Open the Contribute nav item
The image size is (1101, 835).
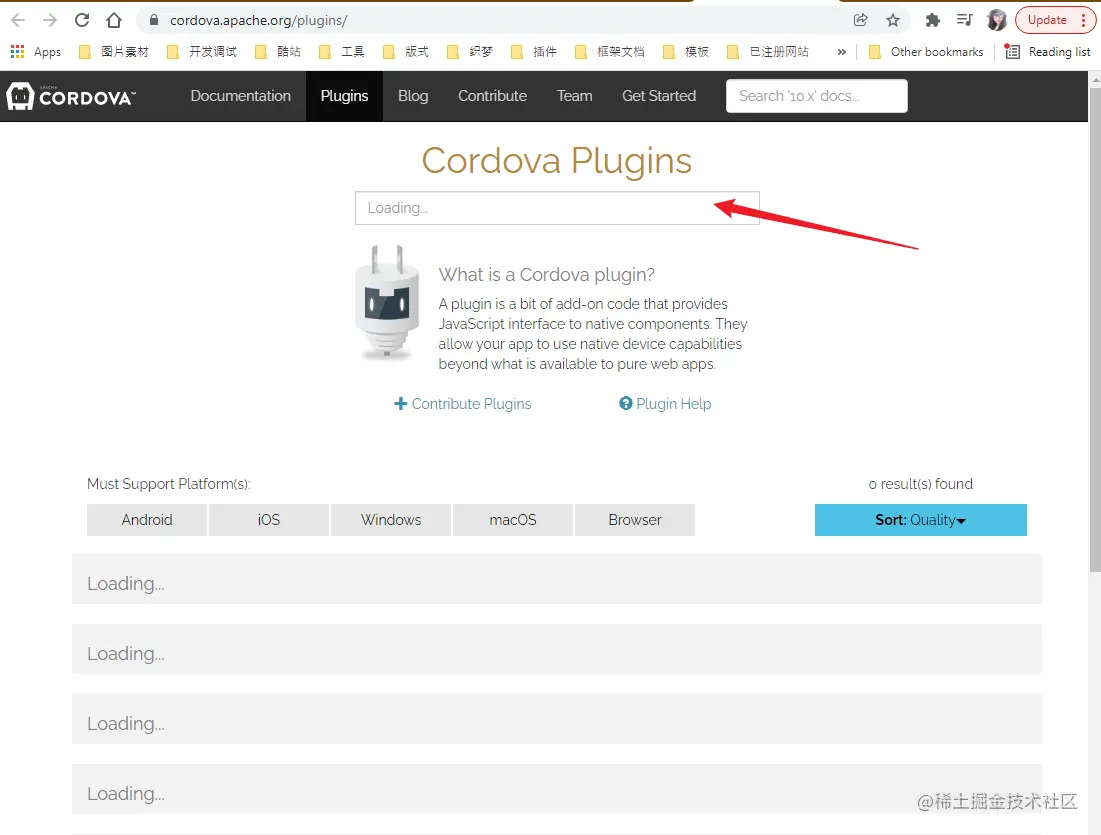pyautogui.click(x=492, y=96)
